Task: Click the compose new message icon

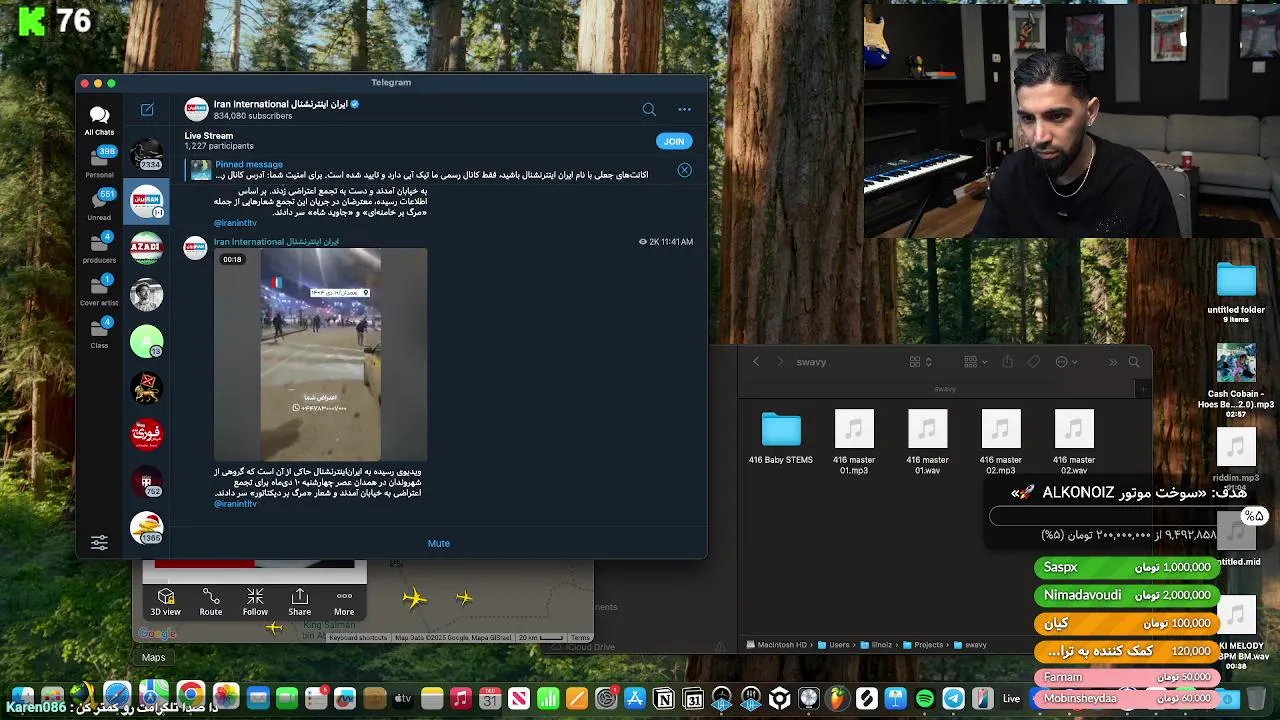Action: [x=147, y=109]
